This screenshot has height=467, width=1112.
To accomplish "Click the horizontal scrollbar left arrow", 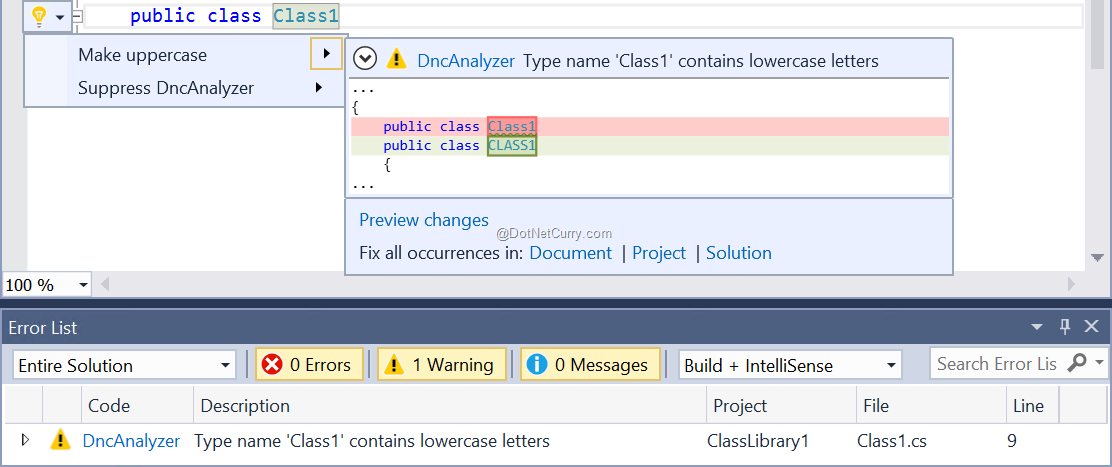I will (104, 285).
